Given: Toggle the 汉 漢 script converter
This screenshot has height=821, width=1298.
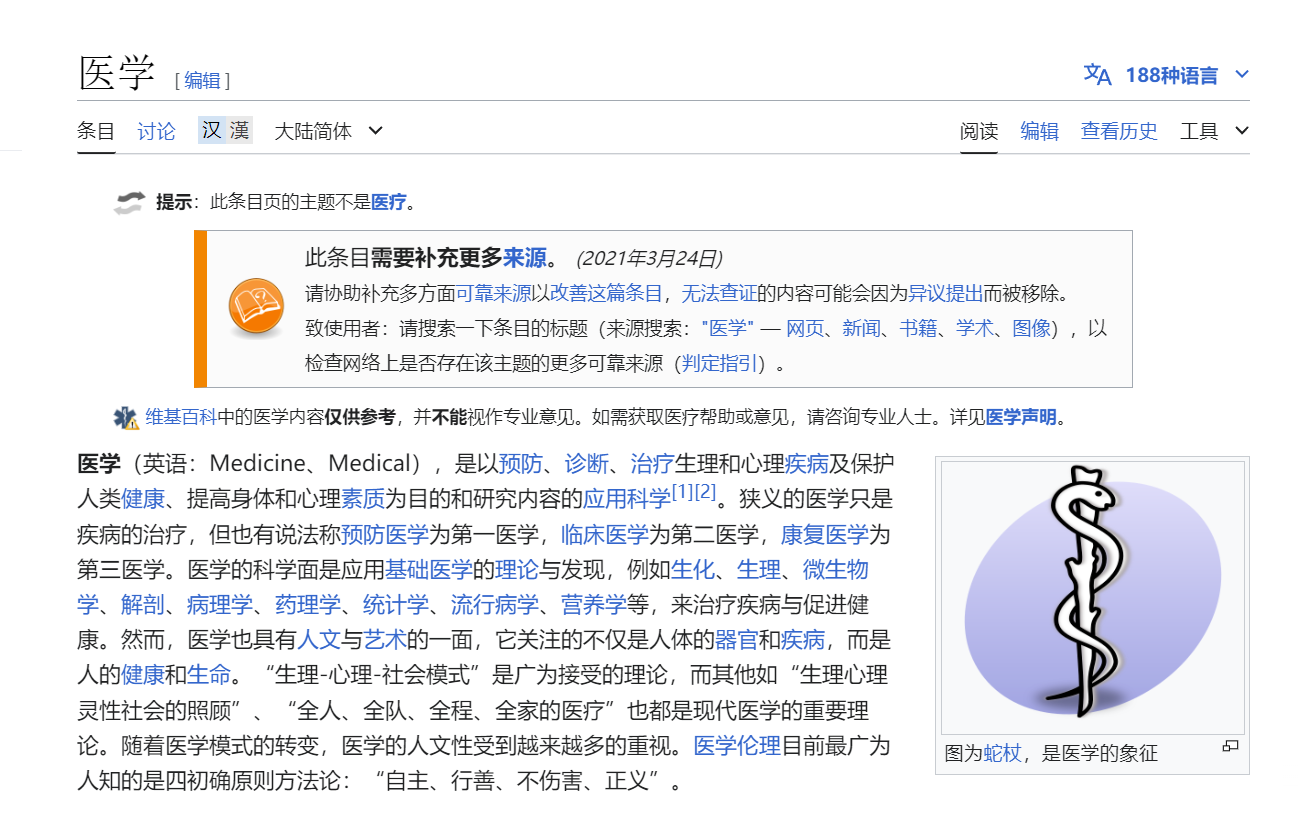Looking at the screenshot, I should click(x=225, y=131).
